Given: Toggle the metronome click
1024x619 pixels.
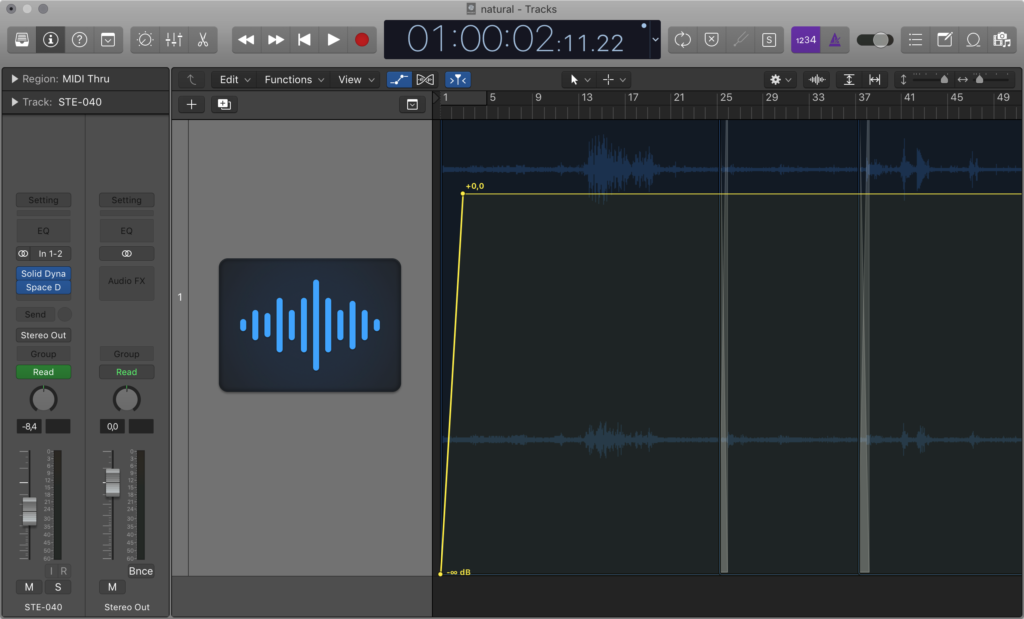Looking at the screenshot, I should coord(834,40).
